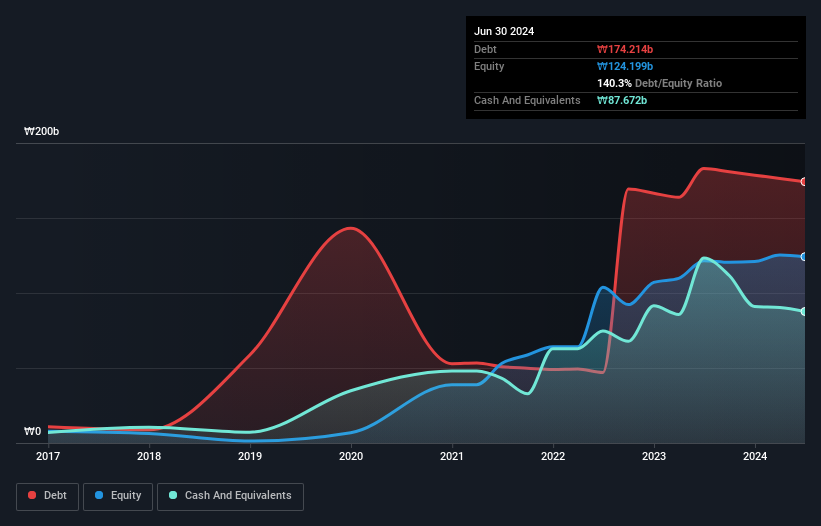Click the 2020 x-axis label
The width and height of the screenshot is (821, 526).
point(351,456)
